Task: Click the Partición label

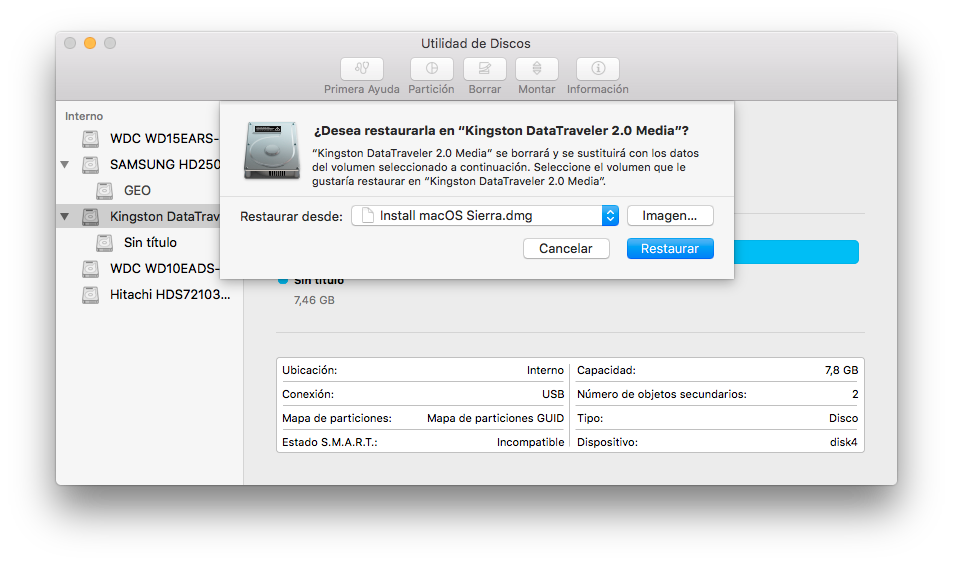Action: click(x=432, y=89)
